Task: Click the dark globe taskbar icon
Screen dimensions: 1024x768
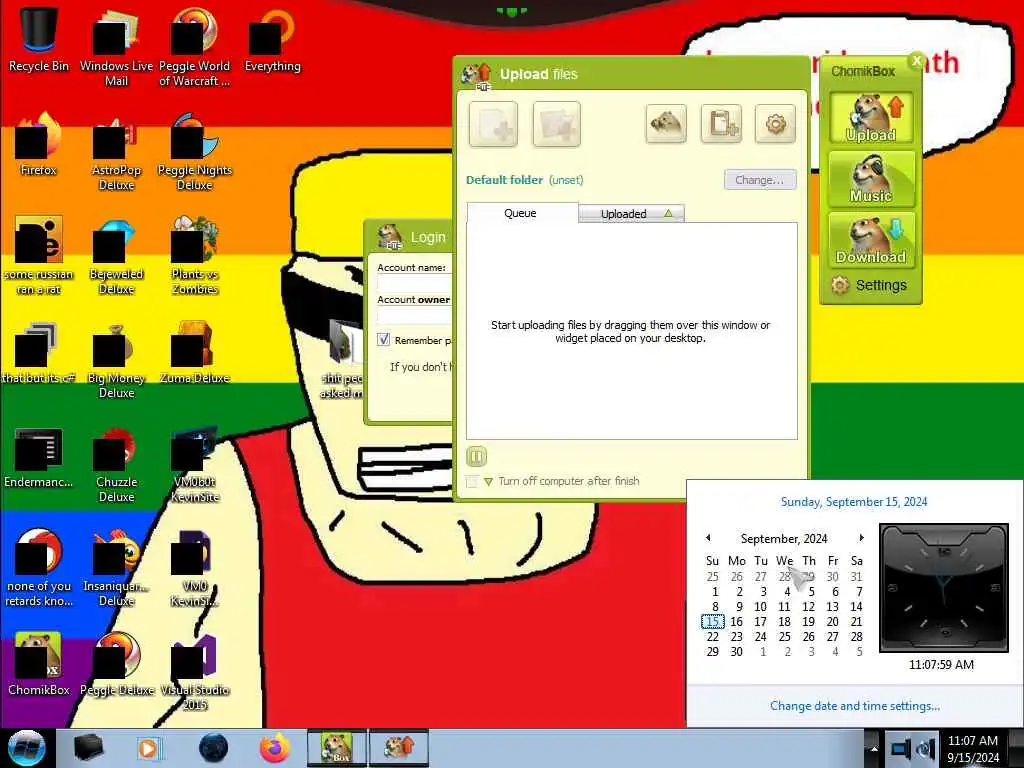Action: [x=214, y=748]
